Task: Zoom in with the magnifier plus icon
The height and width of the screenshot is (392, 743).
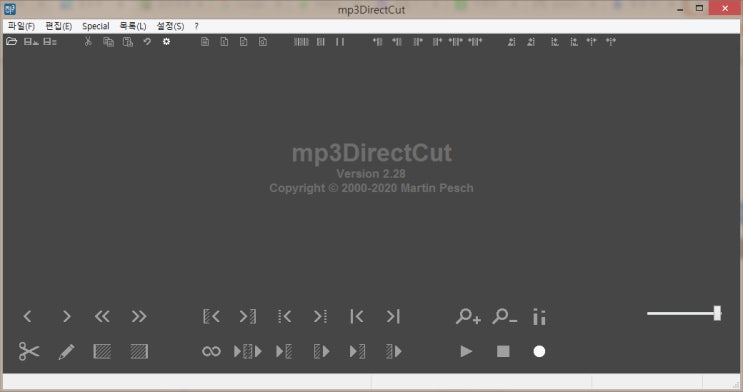Action: (x=468, y=316)
